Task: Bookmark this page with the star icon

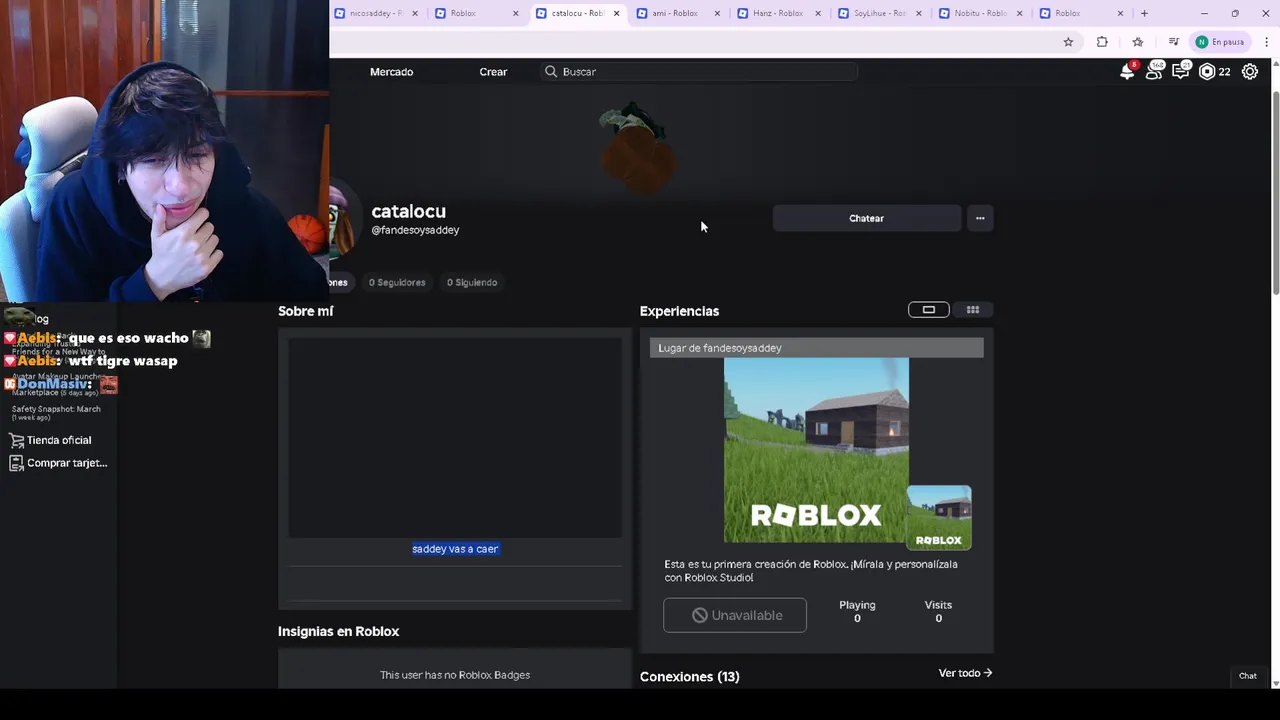Action: coord(1068,42)
